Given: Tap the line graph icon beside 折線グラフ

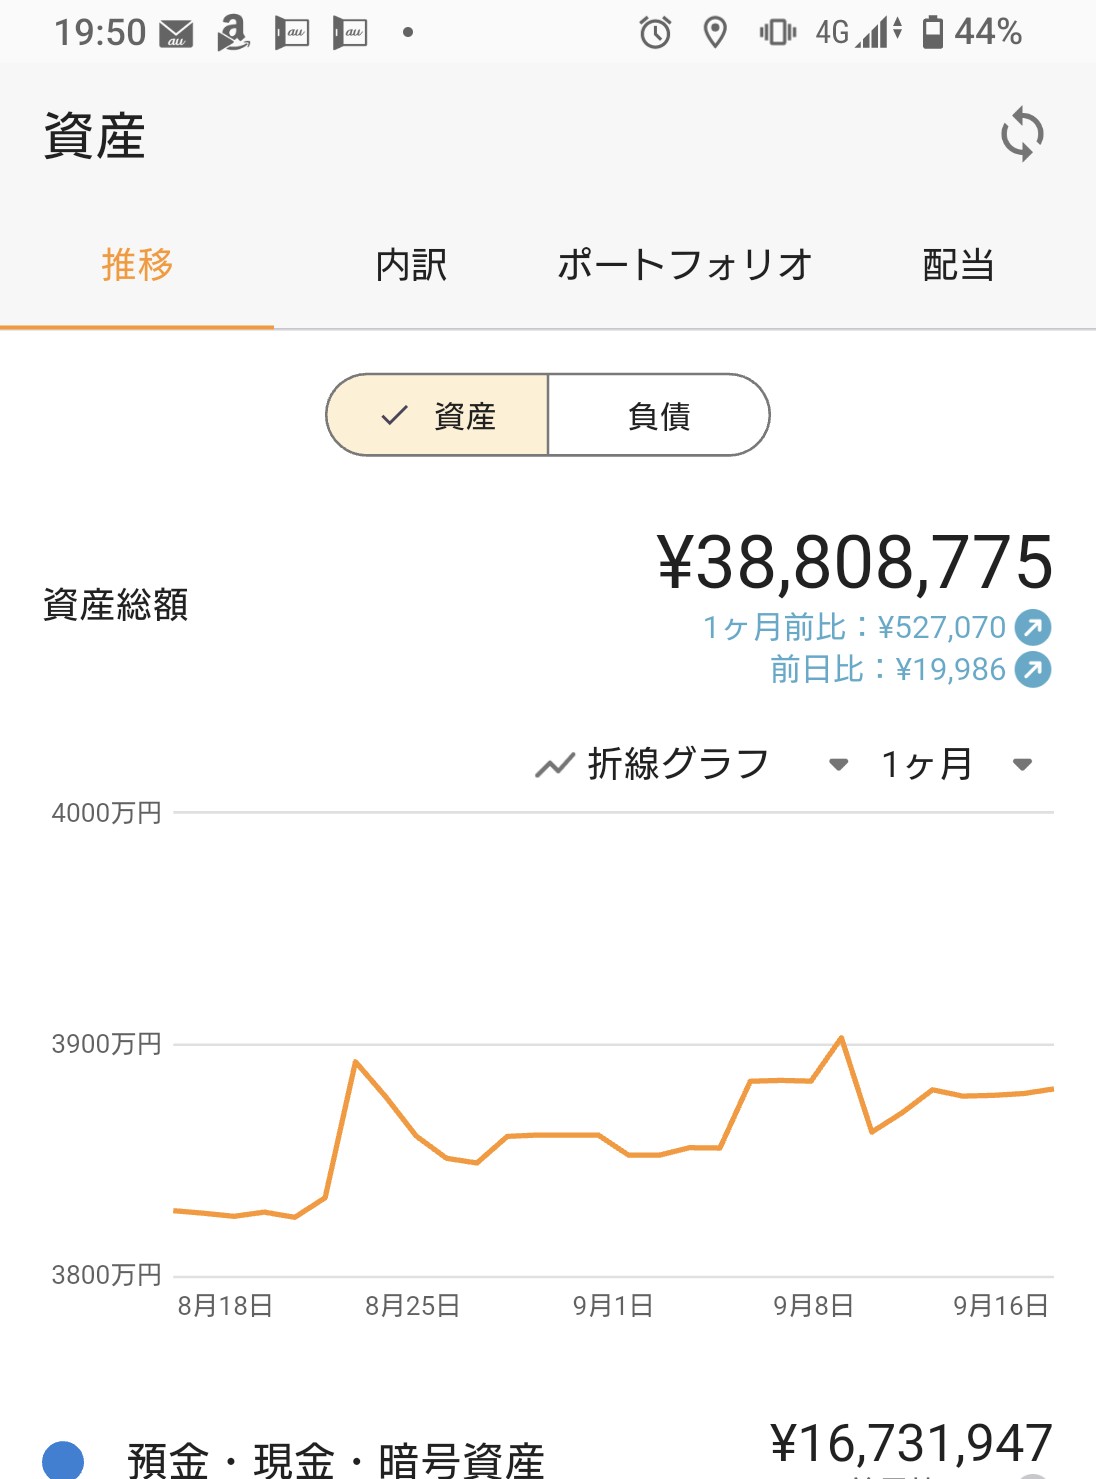Looking at the screenshot, I should click(555, 765).
